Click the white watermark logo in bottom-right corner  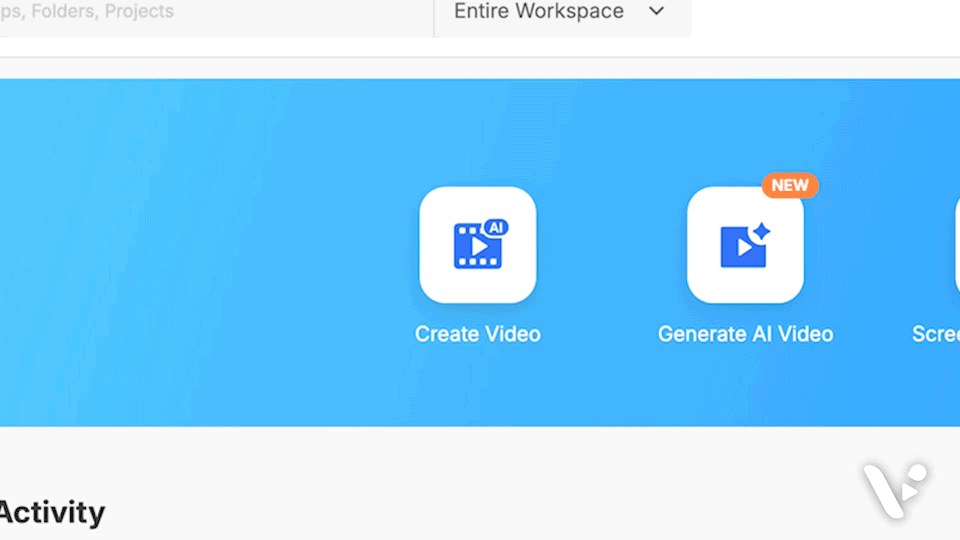pyautogui.click(x=895, y=489)
